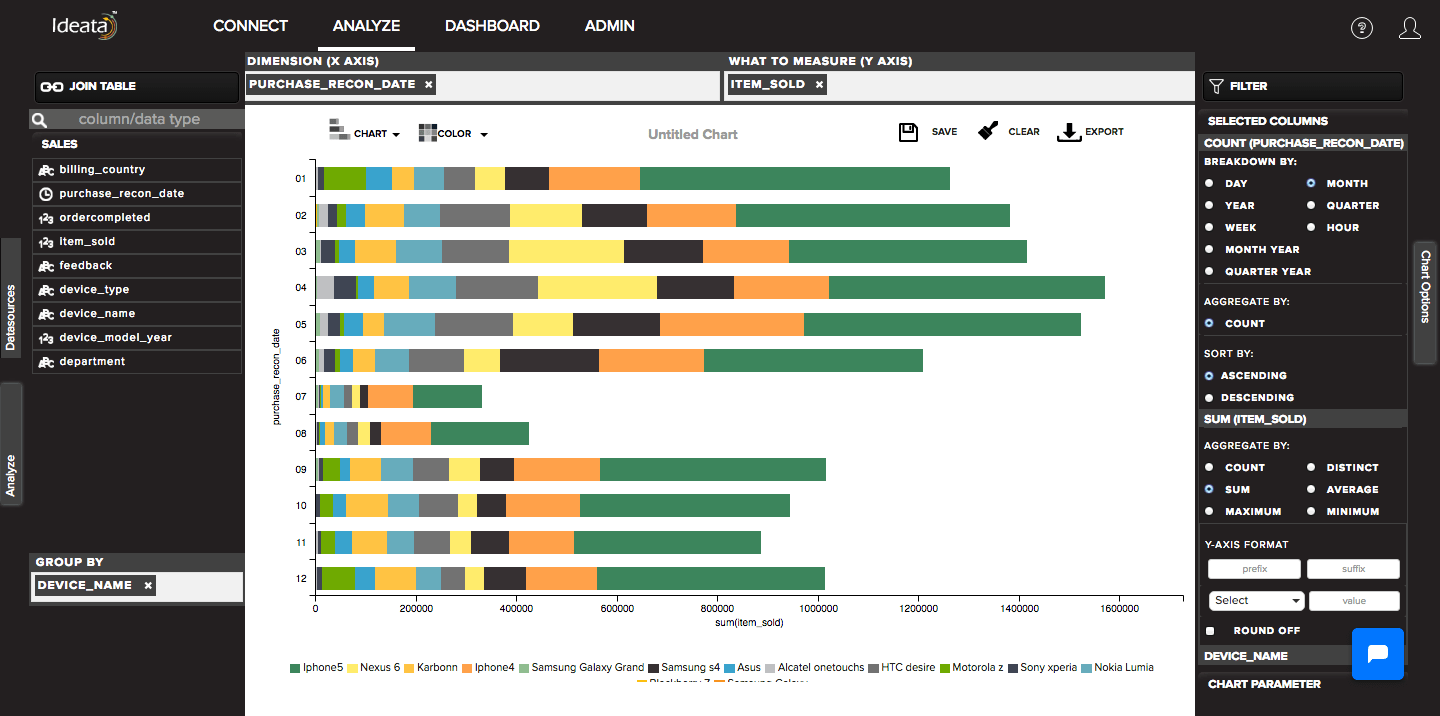This screenshot has width=1440, height=716.
Task: Select Month Year breakdown radio
Action: tap(1209, 250)
